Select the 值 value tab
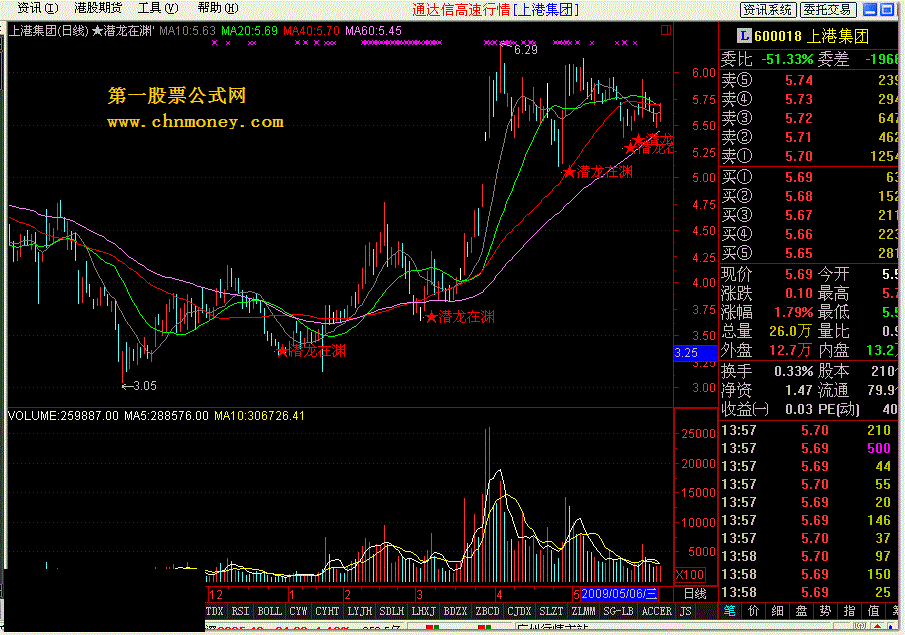Viewport: 905px width, 635px height. [873, 611]
